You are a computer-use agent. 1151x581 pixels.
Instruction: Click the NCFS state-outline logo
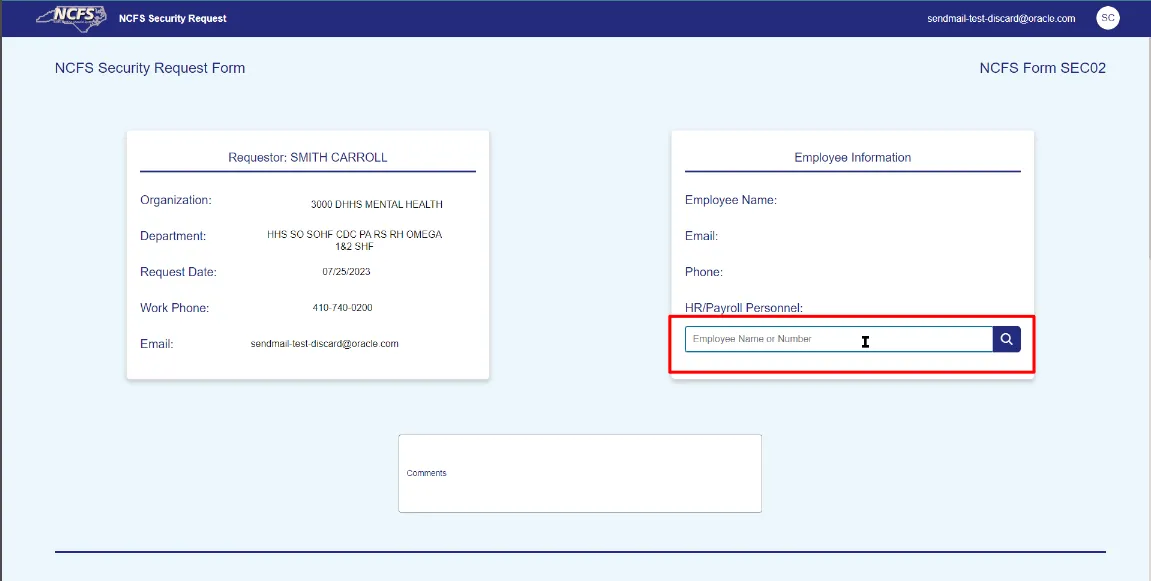[71, 18]
